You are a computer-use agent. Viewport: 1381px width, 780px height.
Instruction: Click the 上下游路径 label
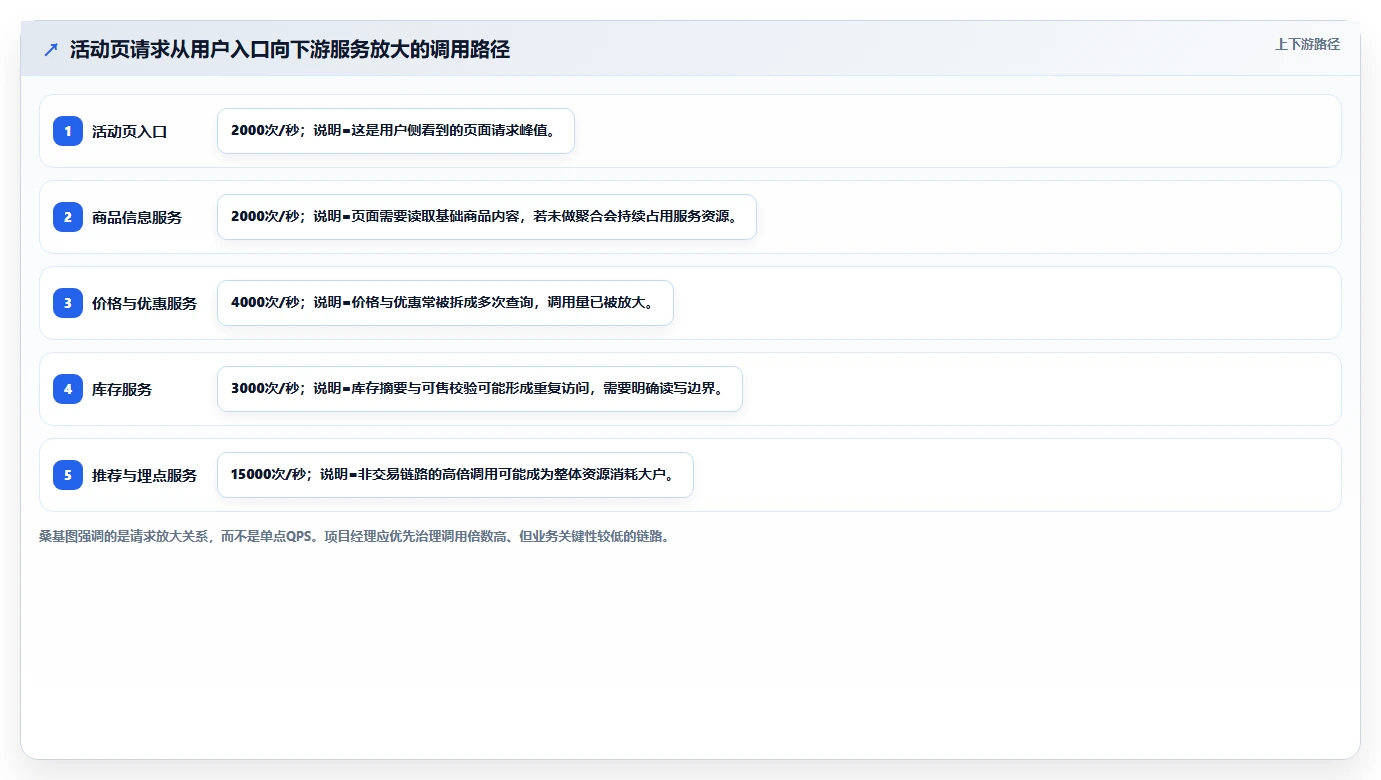coord(1307,44)
